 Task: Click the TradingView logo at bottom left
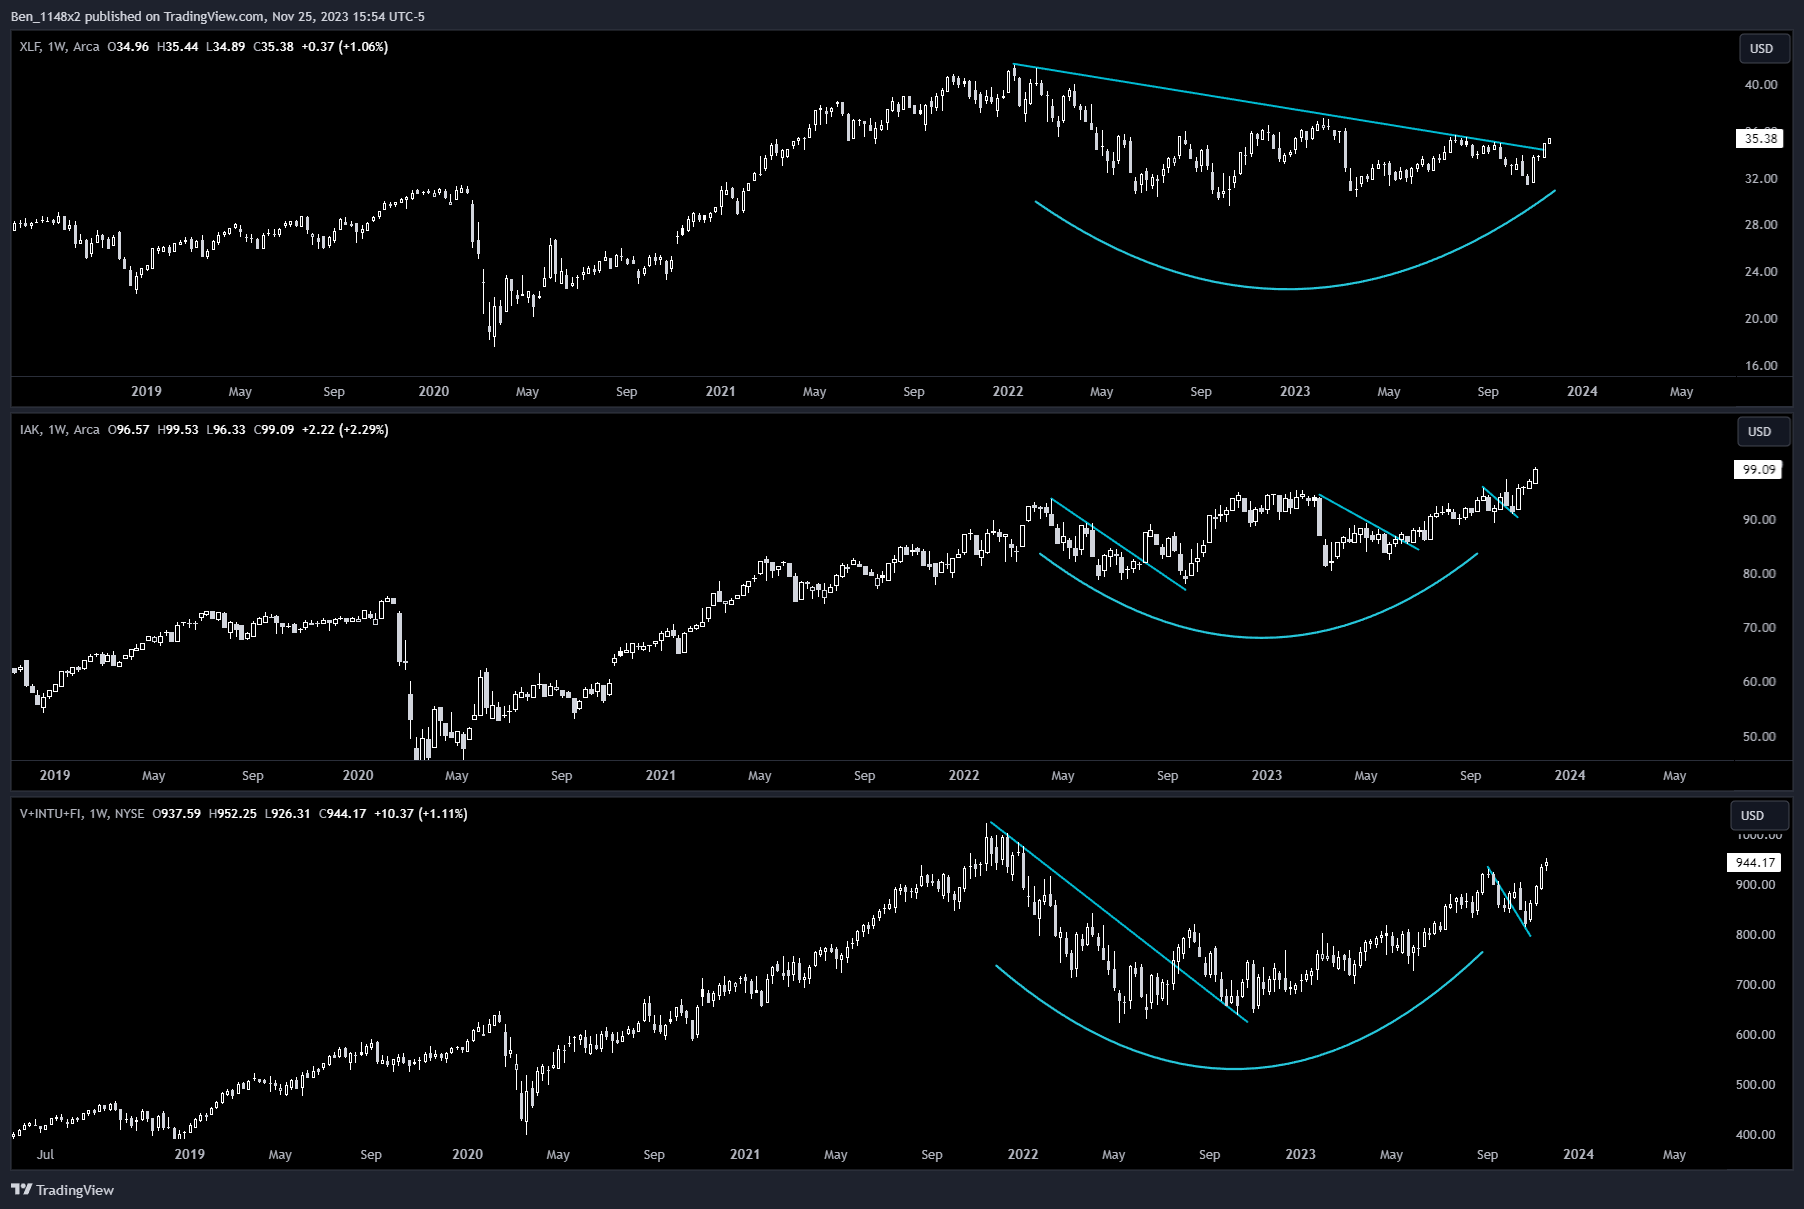click(x=62, y=1190)
